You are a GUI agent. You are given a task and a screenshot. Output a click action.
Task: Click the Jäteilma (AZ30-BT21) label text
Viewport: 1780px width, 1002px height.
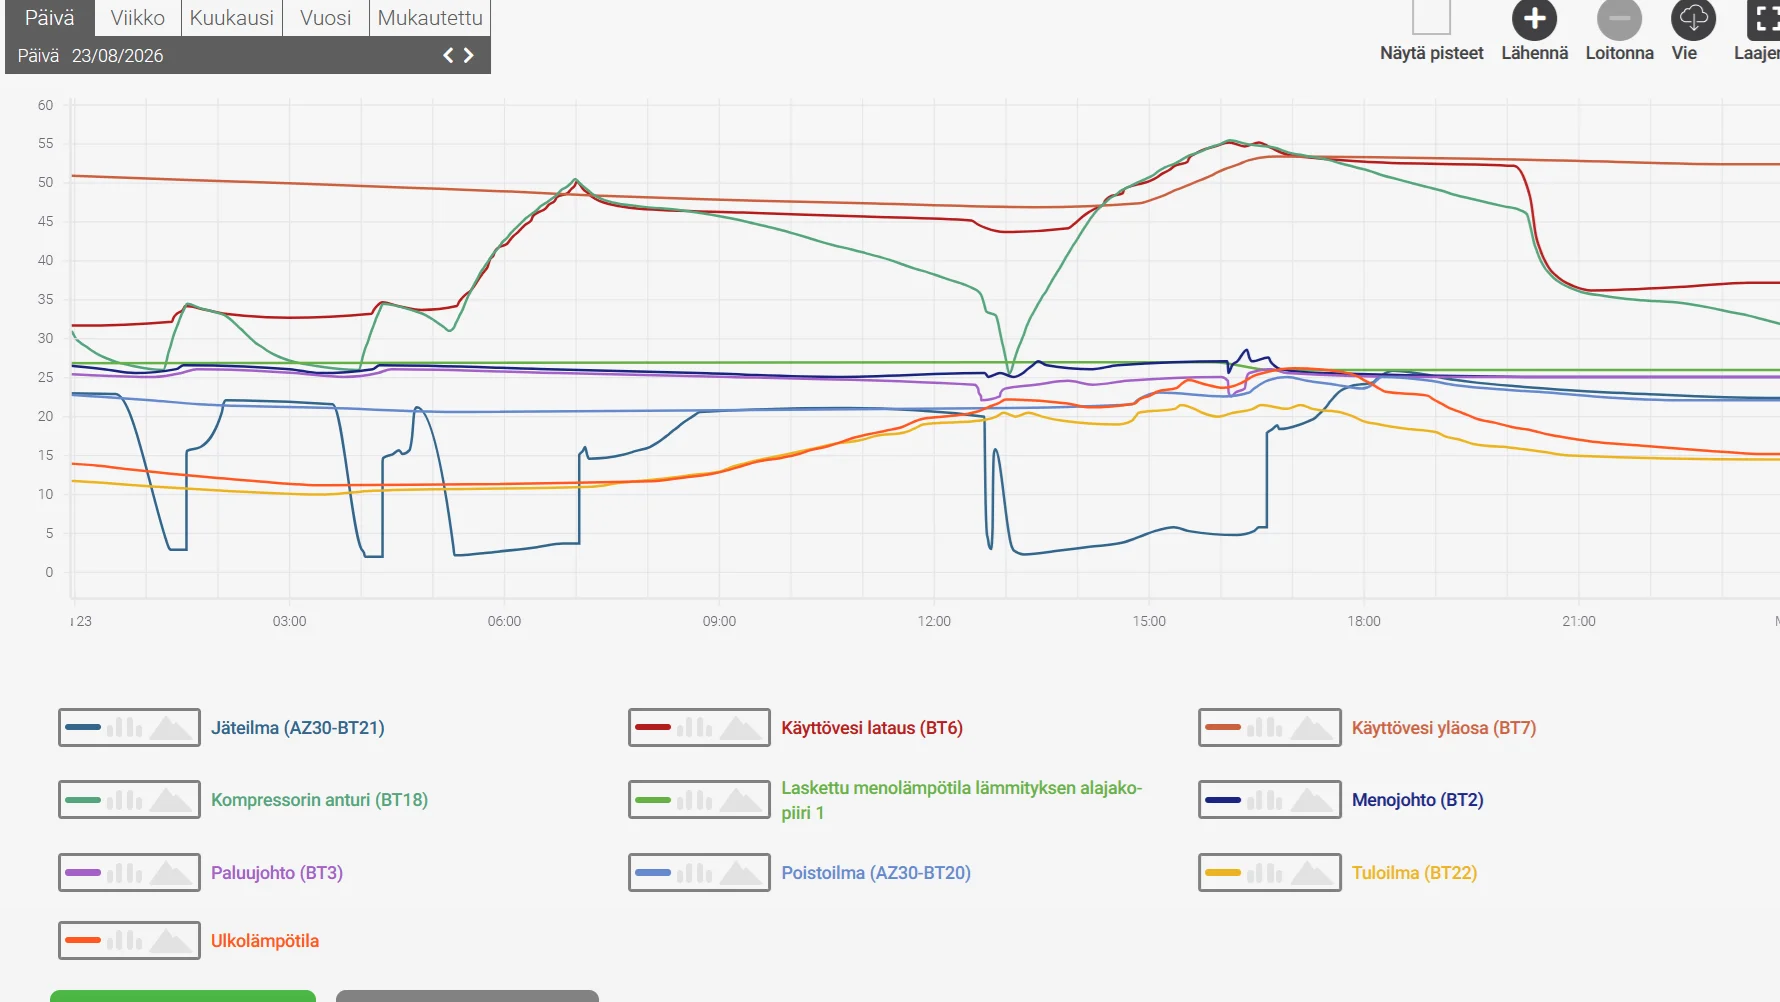point(298,728)
